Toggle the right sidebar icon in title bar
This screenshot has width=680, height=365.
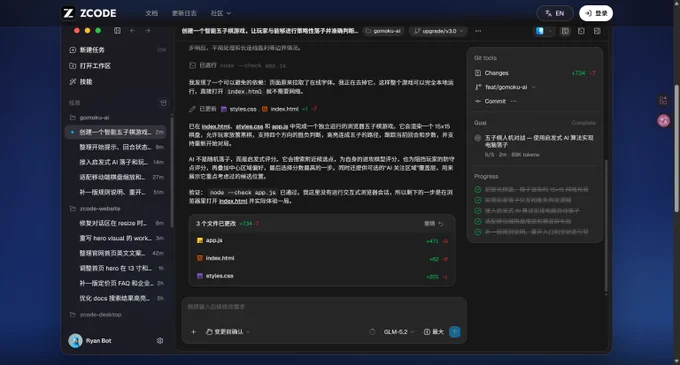click(x=597, y=31)
